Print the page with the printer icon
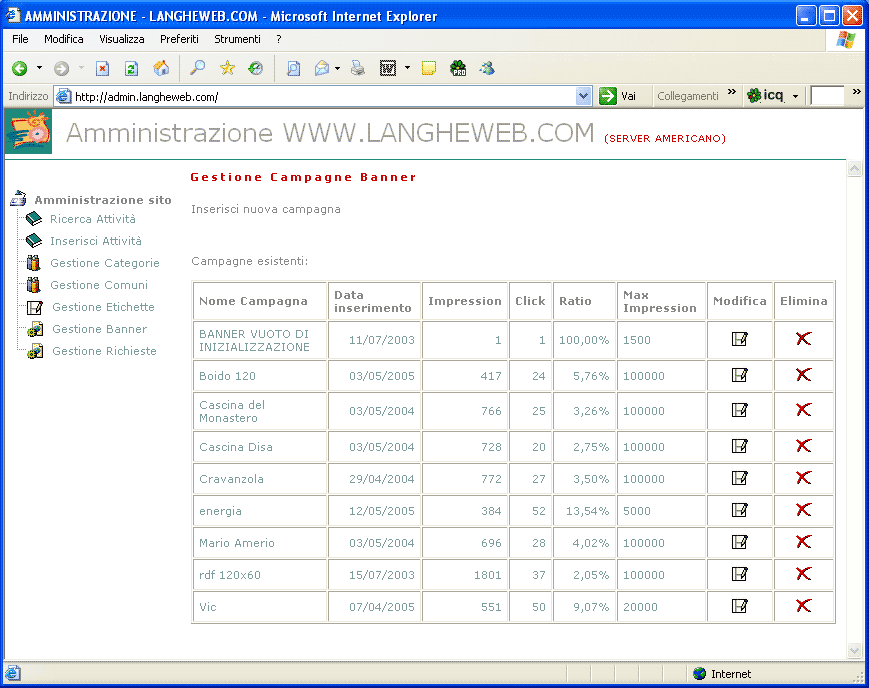The height and width of the screenshot is (688, 869). (358, 69)
